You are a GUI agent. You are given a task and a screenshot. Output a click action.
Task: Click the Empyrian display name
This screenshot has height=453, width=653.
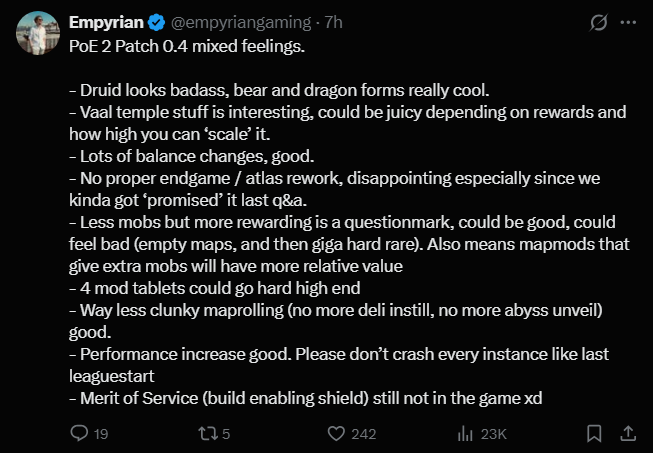[x=107, y=22]
